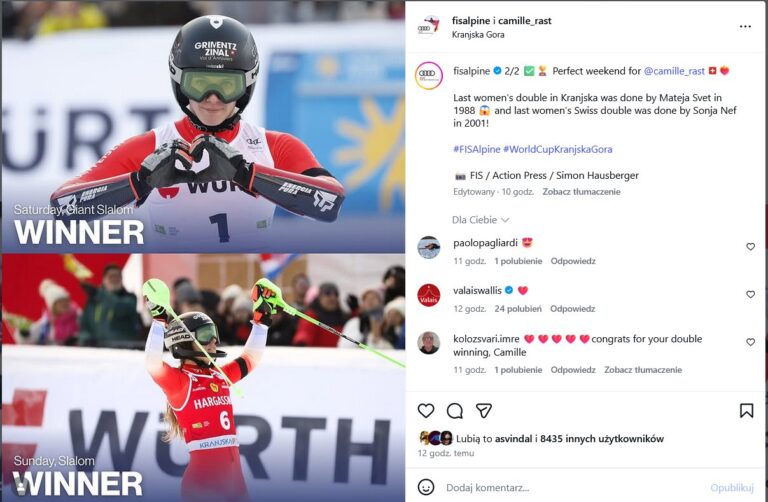
Task: Open #FISAlpine hashtag
Action: coord(477,149)
